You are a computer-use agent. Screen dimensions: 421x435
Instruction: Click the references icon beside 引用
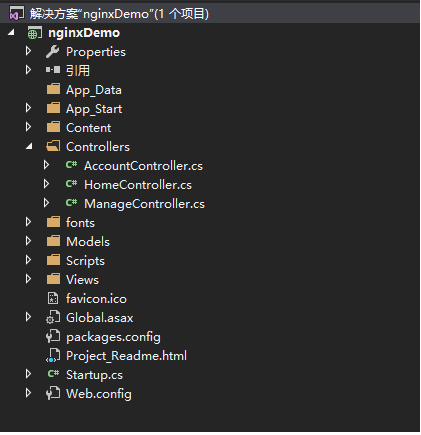(53, 70)
